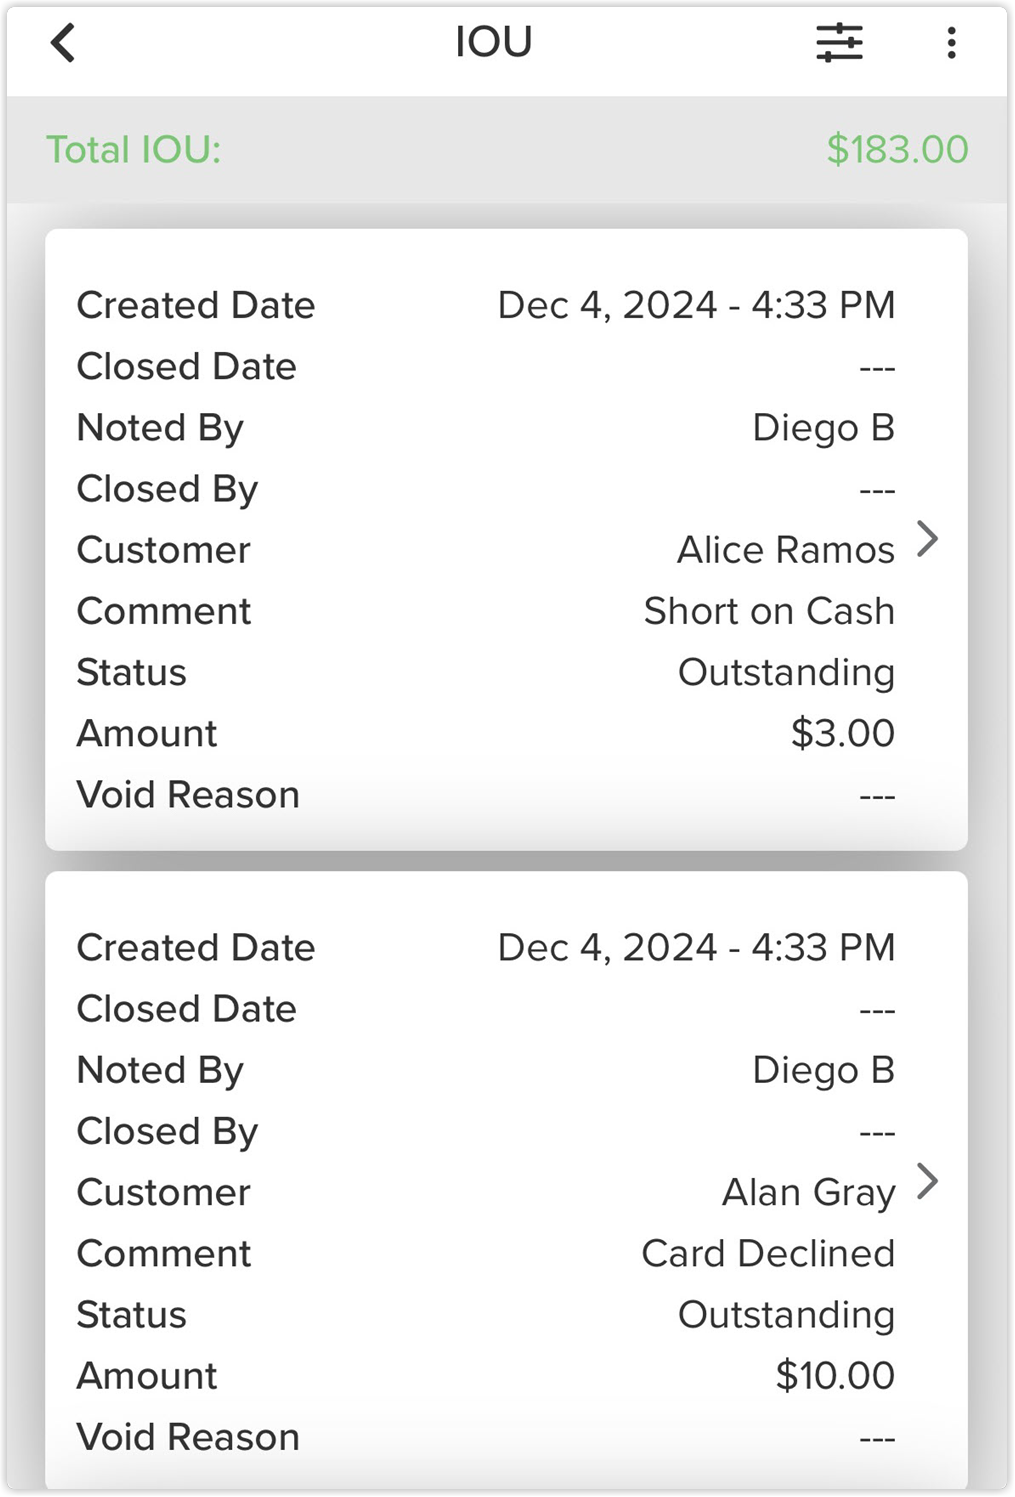Tap Outstanding status in Alan Gray card

point(786,1315)
